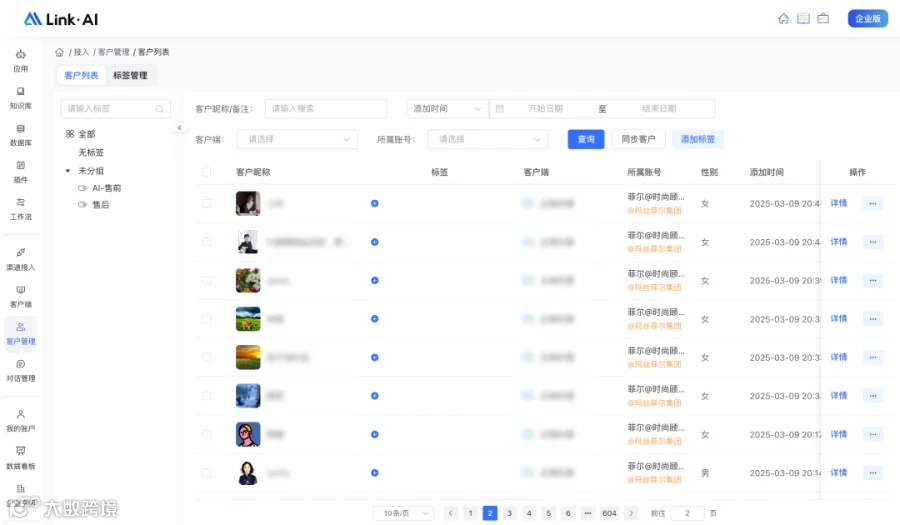Tick the select-all header checkbox
Screen dimensions: 900x525
pos(207,172)
